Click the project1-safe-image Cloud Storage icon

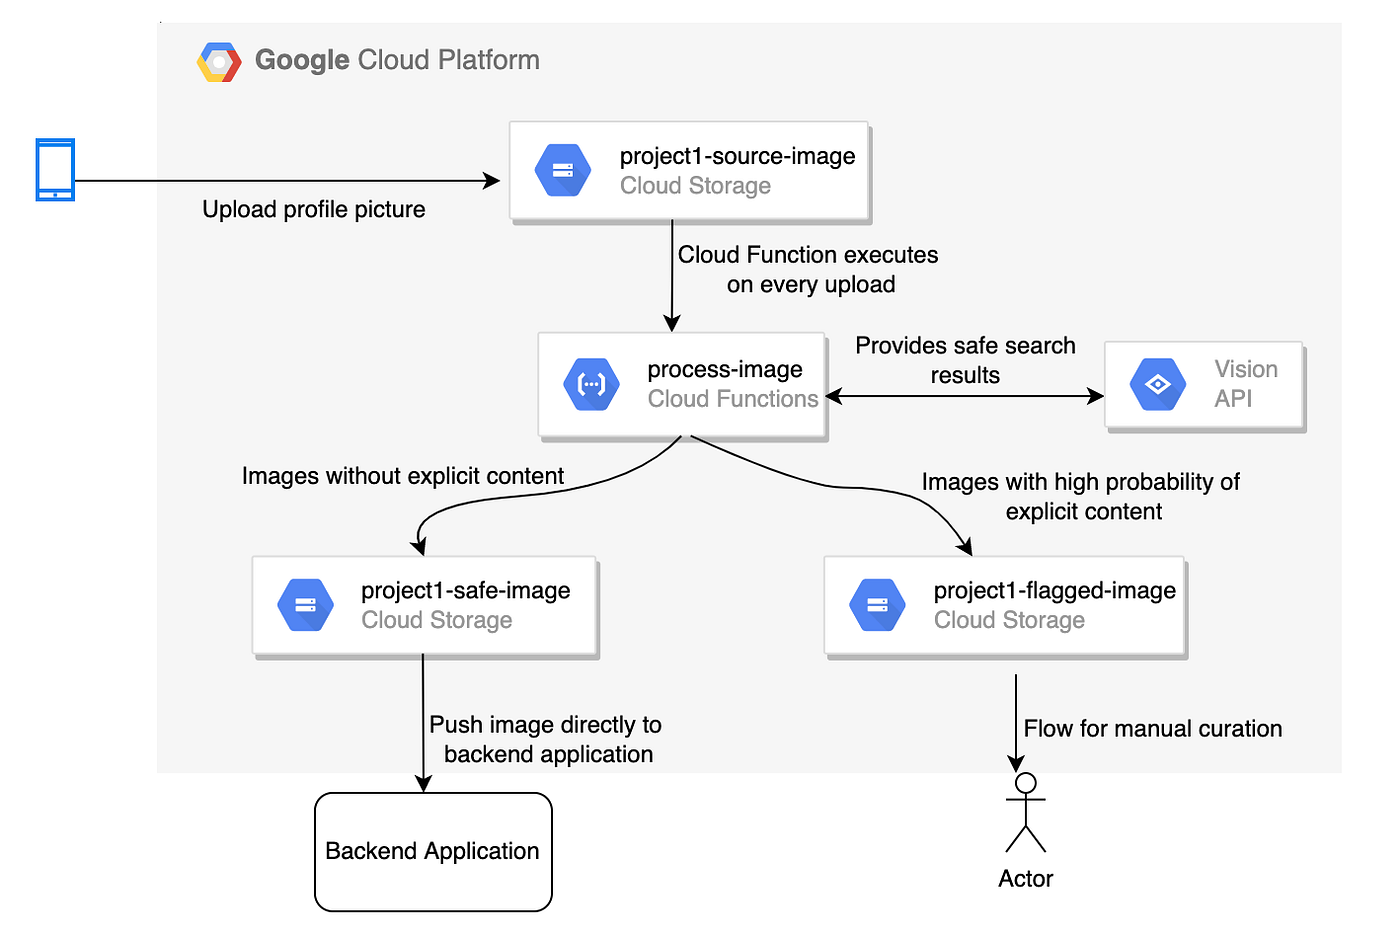[305, 605]
